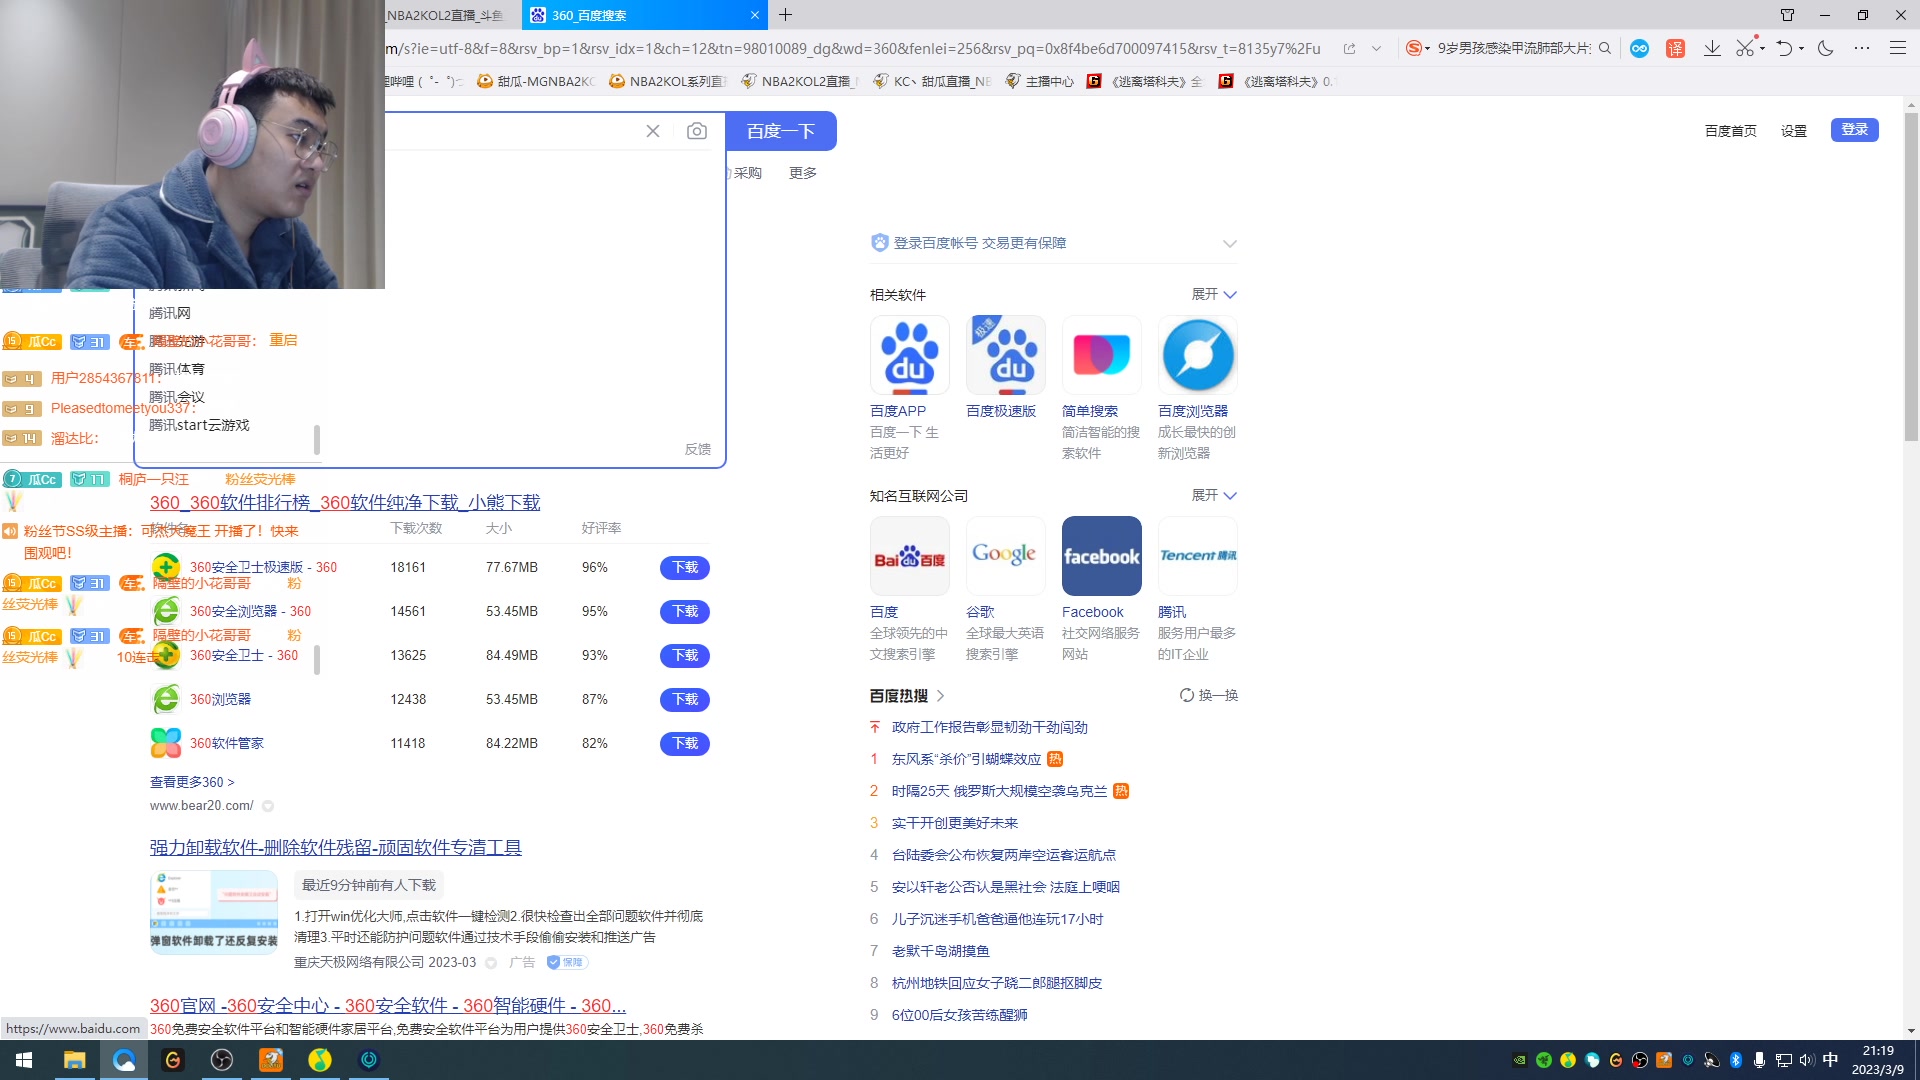This screenshot has width=1920, height=1080.
Task: Open the 简单搜索 app icon
Action: (1102, 355)
